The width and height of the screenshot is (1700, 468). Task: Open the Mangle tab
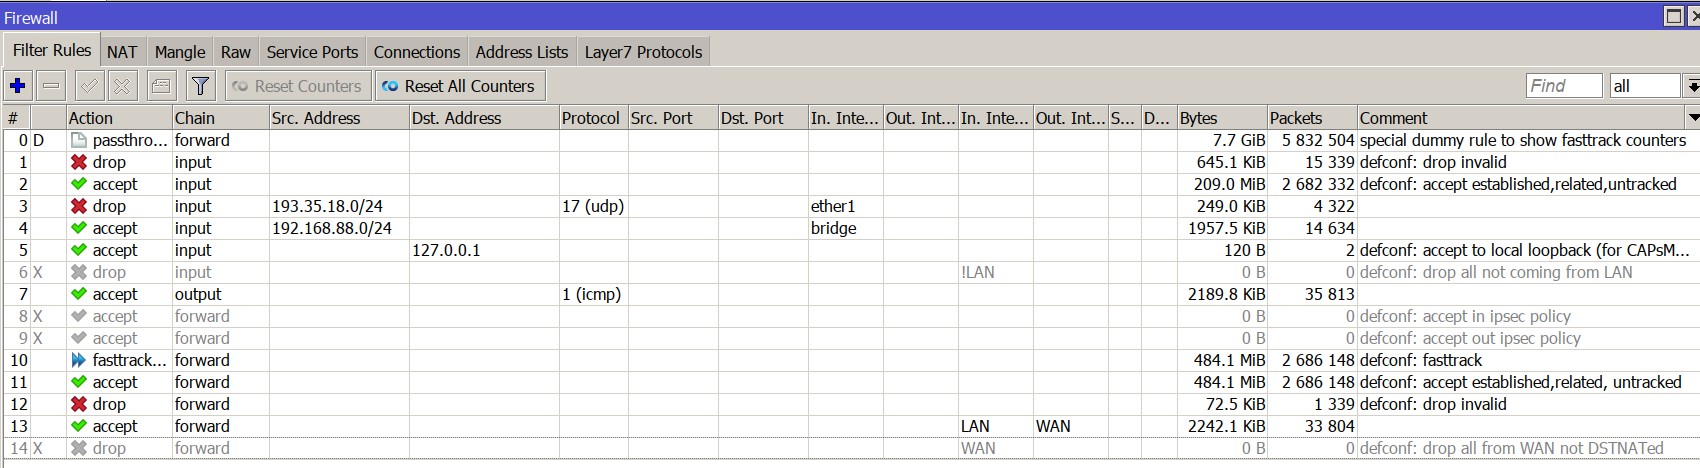pos(180,52)
